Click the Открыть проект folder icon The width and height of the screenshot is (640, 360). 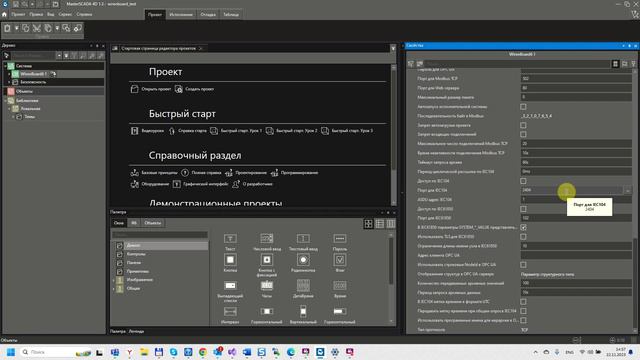click(x=135, y=89)
